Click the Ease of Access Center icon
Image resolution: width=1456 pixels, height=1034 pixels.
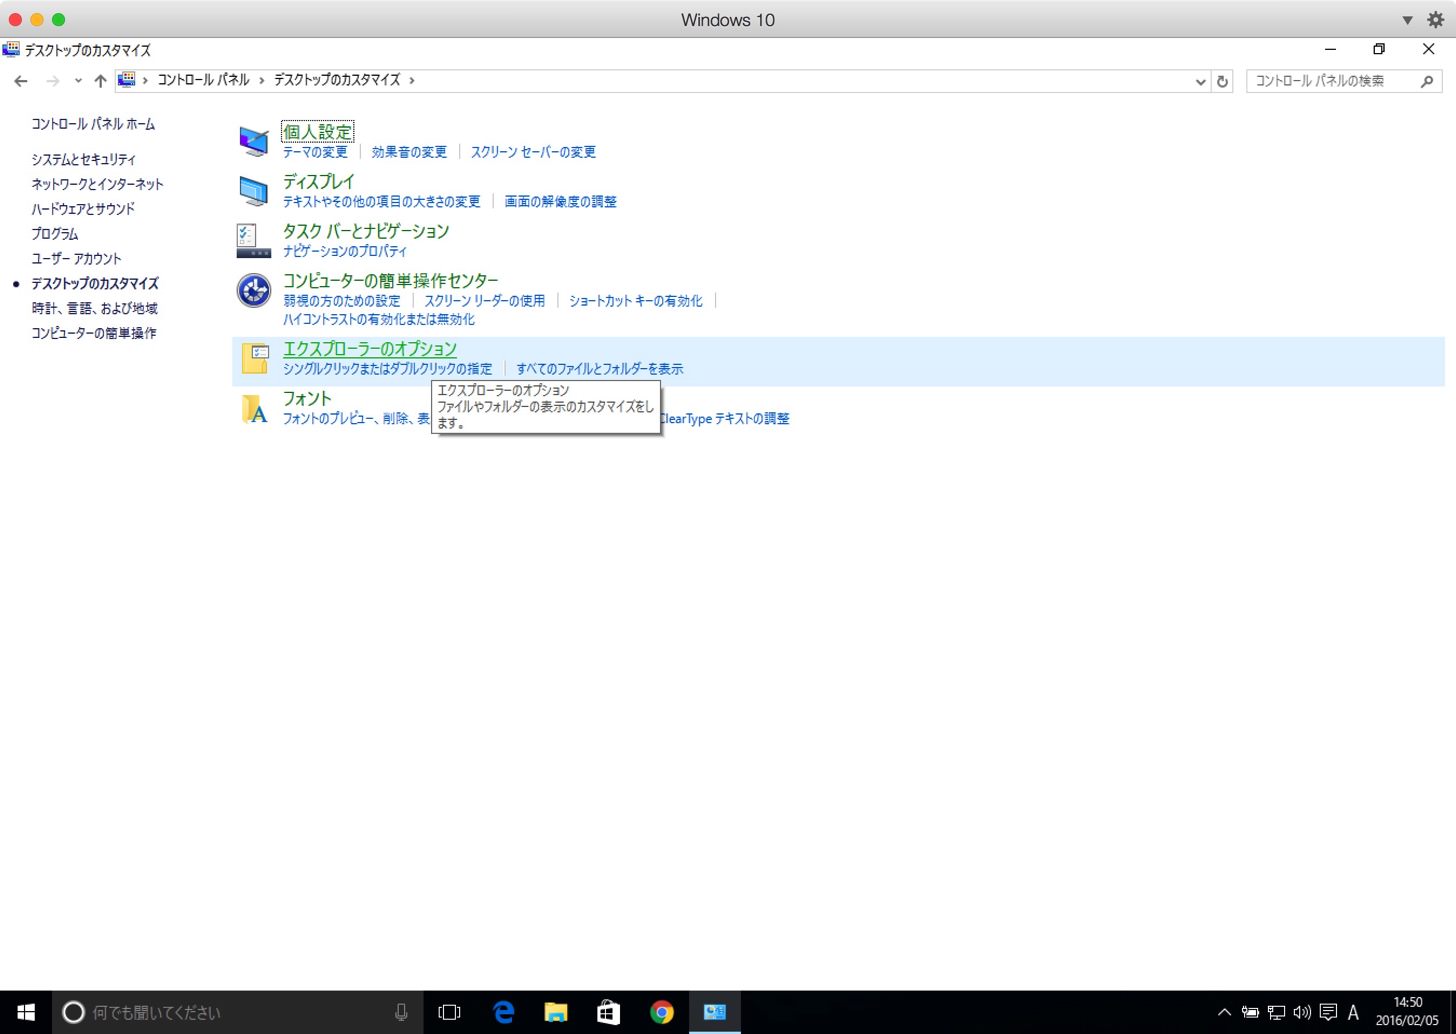253,290
